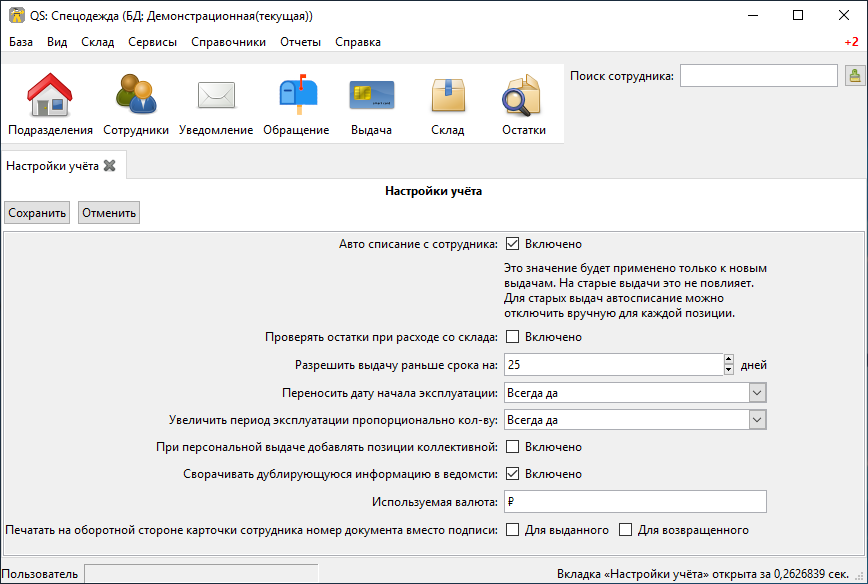Click the Используемая валюта field
Viewport: 868px width, 584px height.
[x=636, y=502]
